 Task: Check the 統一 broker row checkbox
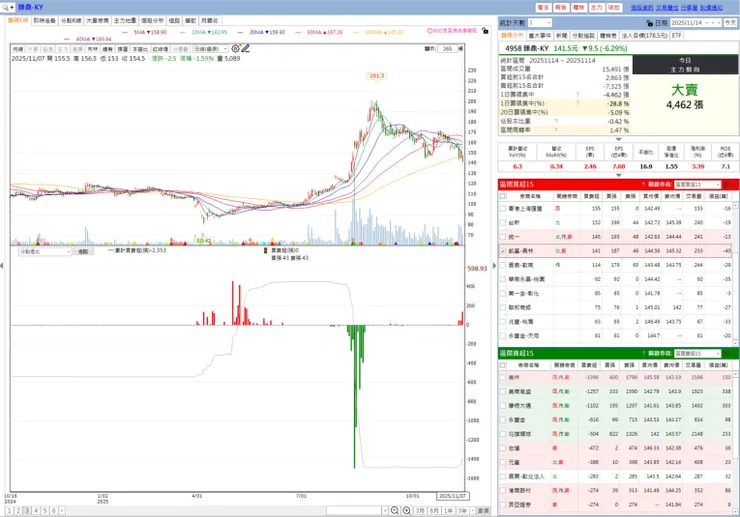click(x=503, y=237)
